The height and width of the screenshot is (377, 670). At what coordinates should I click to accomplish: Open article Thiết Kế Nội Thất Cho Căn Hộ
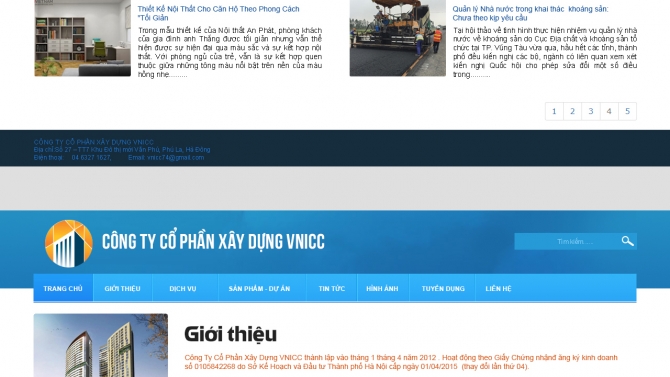[218, 13]
